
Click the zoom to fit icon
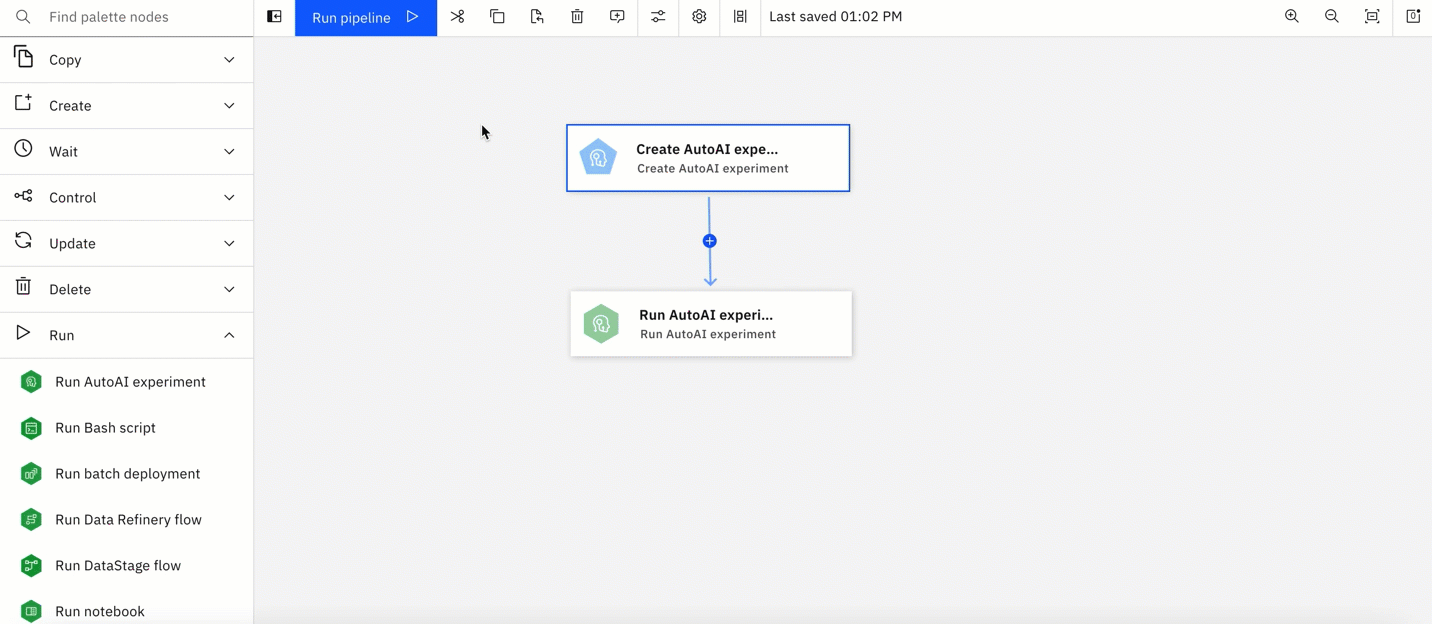click(1372, 17)
